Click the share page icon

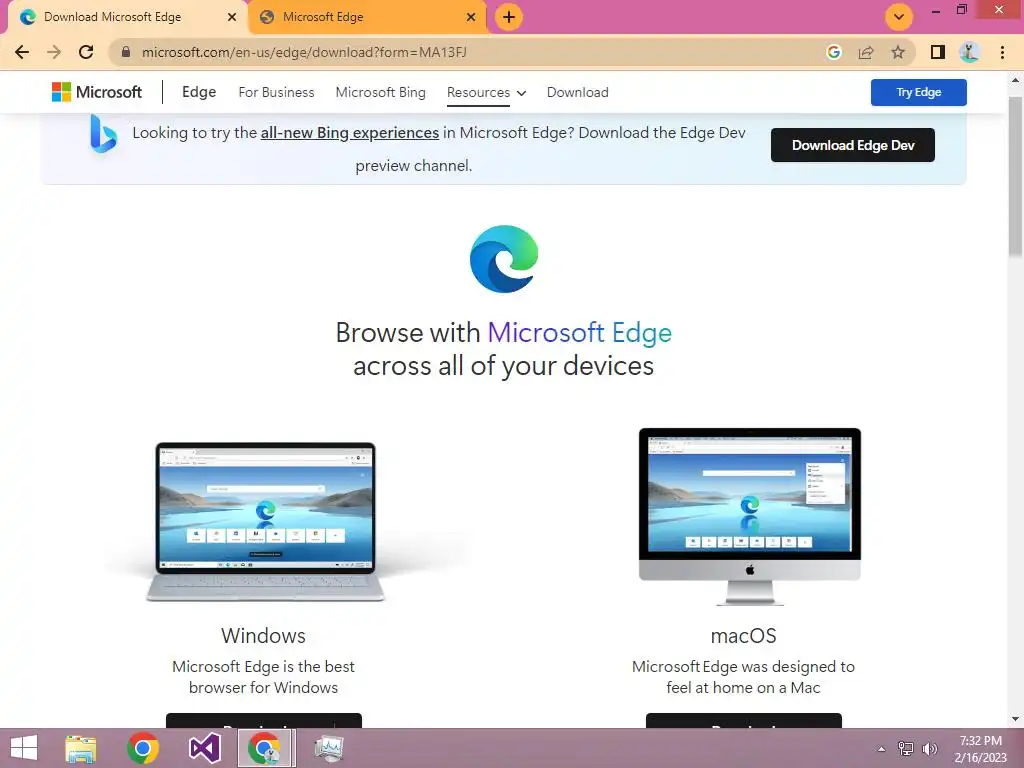click(866, 52)
